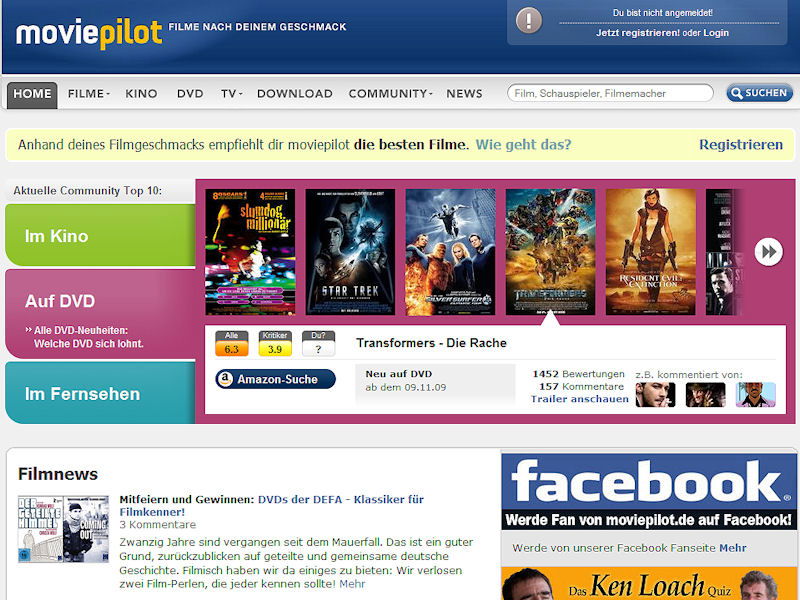Click 'Mehr' in Facebook Fanseite text

[x=733, y=548]
